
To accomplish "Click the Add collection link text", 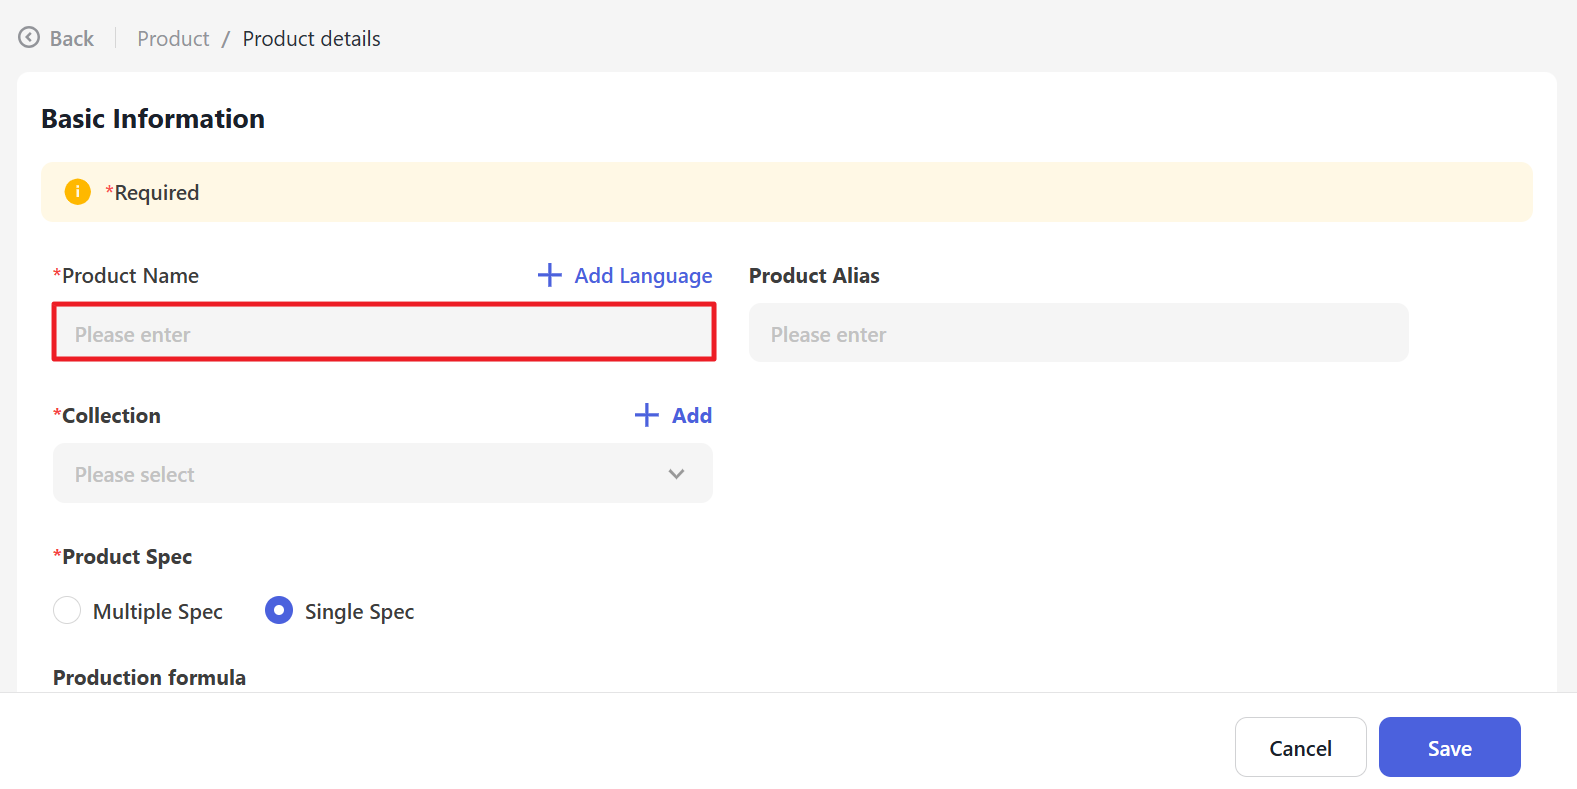I will coord(691,416).
